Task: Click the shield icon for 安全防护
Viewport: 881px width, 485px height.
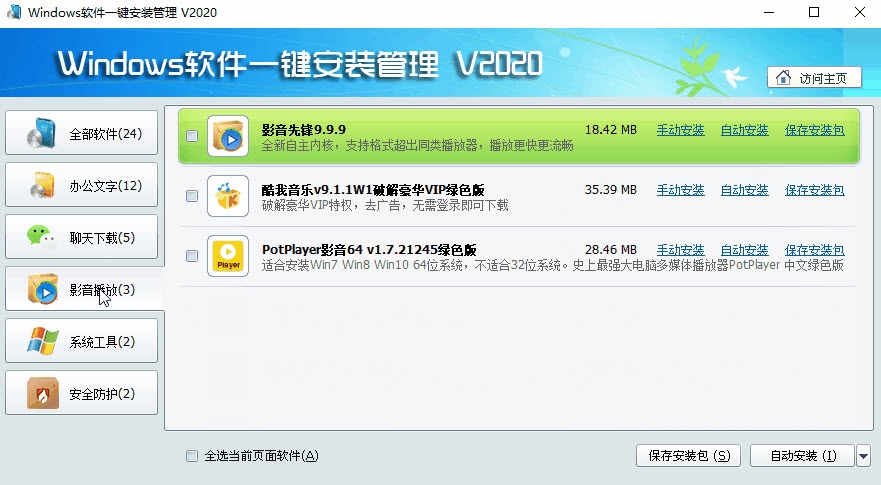Action: click(43, 393)
